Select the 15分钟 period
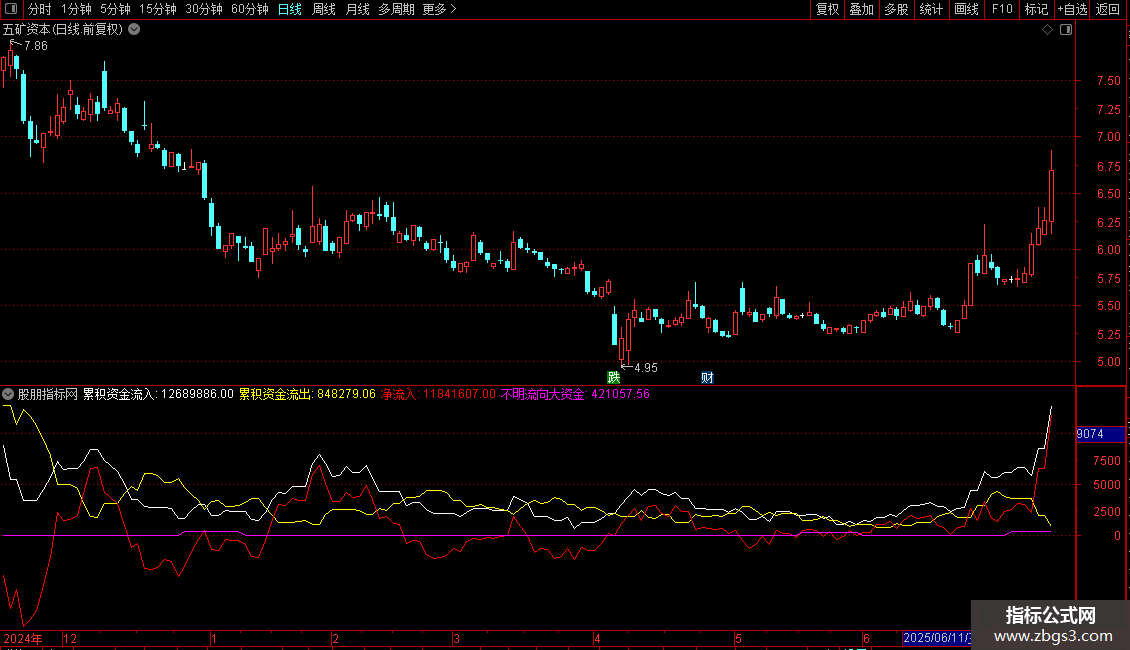1130x650 pixels. click(158, 9)
